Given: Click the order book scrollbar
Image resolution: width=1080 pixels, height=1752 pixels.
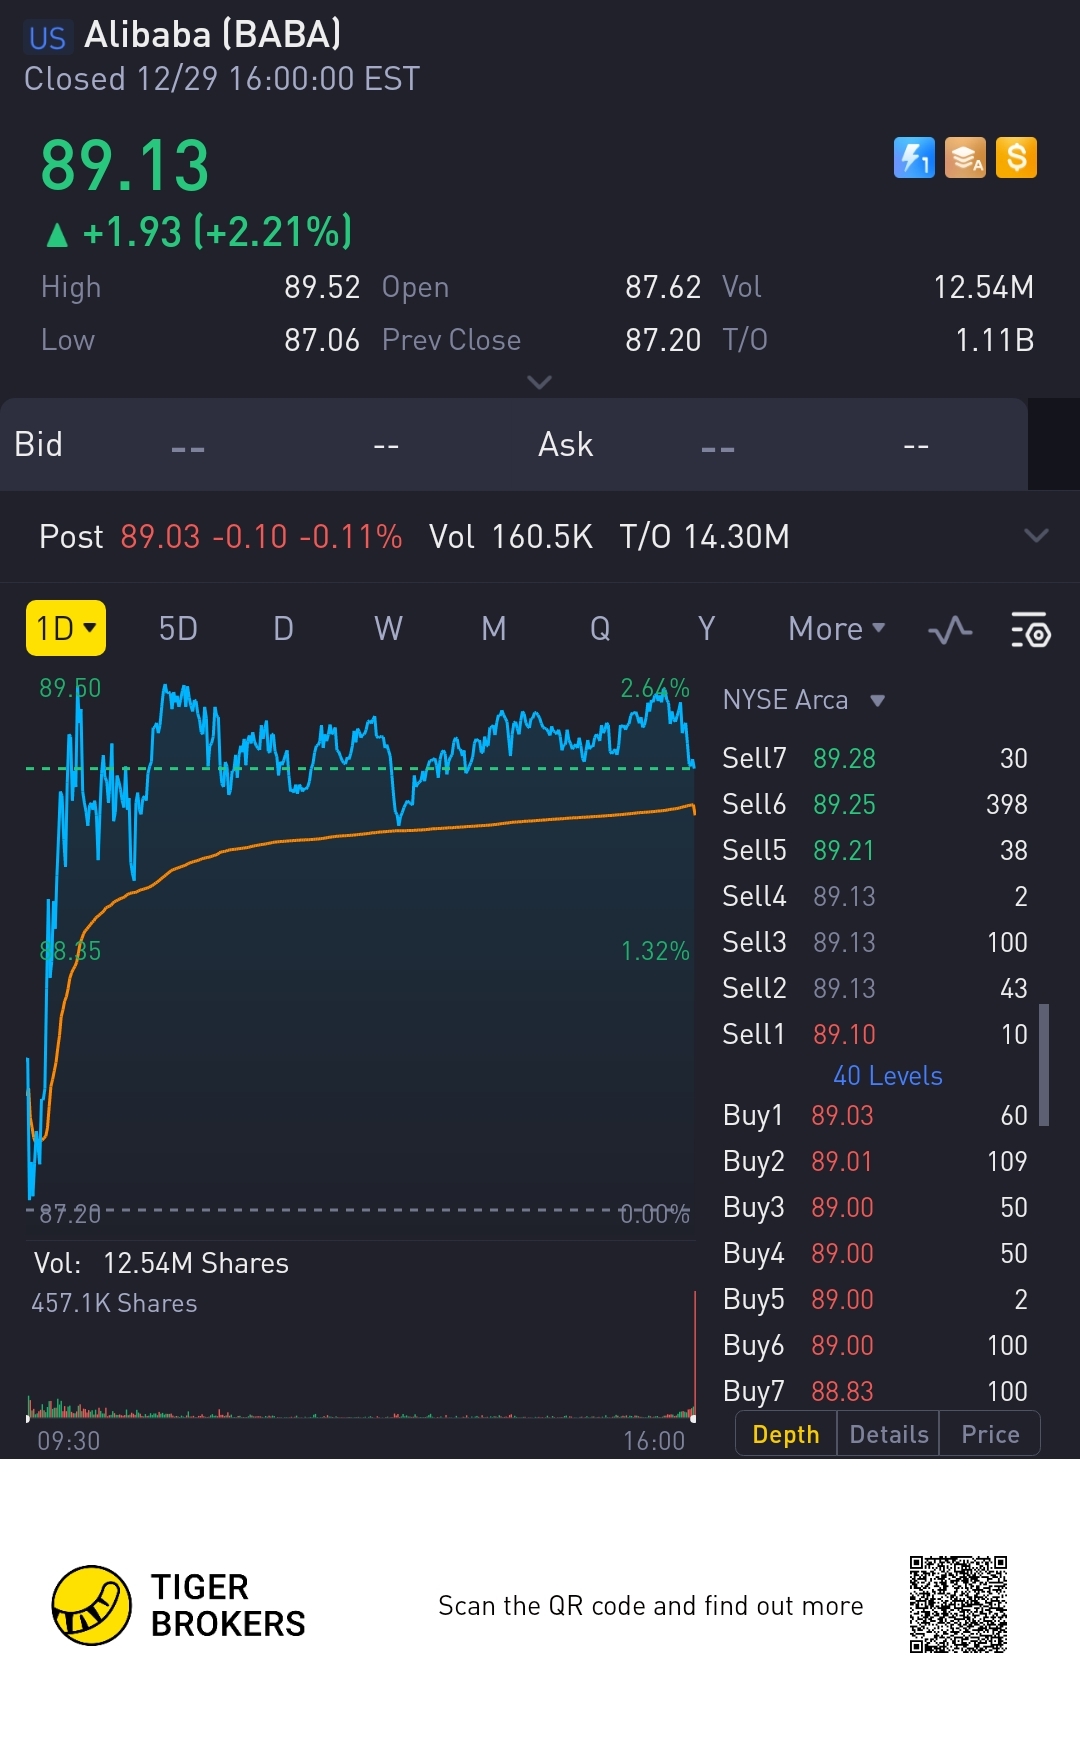Looking at the screenshot, I should (x=1044, y=1065).
